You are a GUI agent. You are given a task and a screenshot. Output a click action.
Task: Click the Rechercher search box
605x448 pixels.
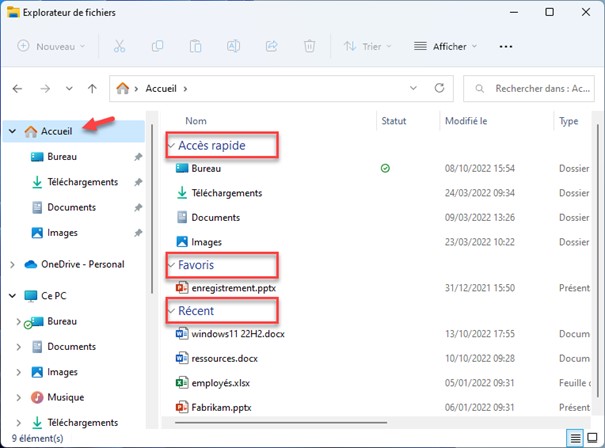click(x=535, y=89)
